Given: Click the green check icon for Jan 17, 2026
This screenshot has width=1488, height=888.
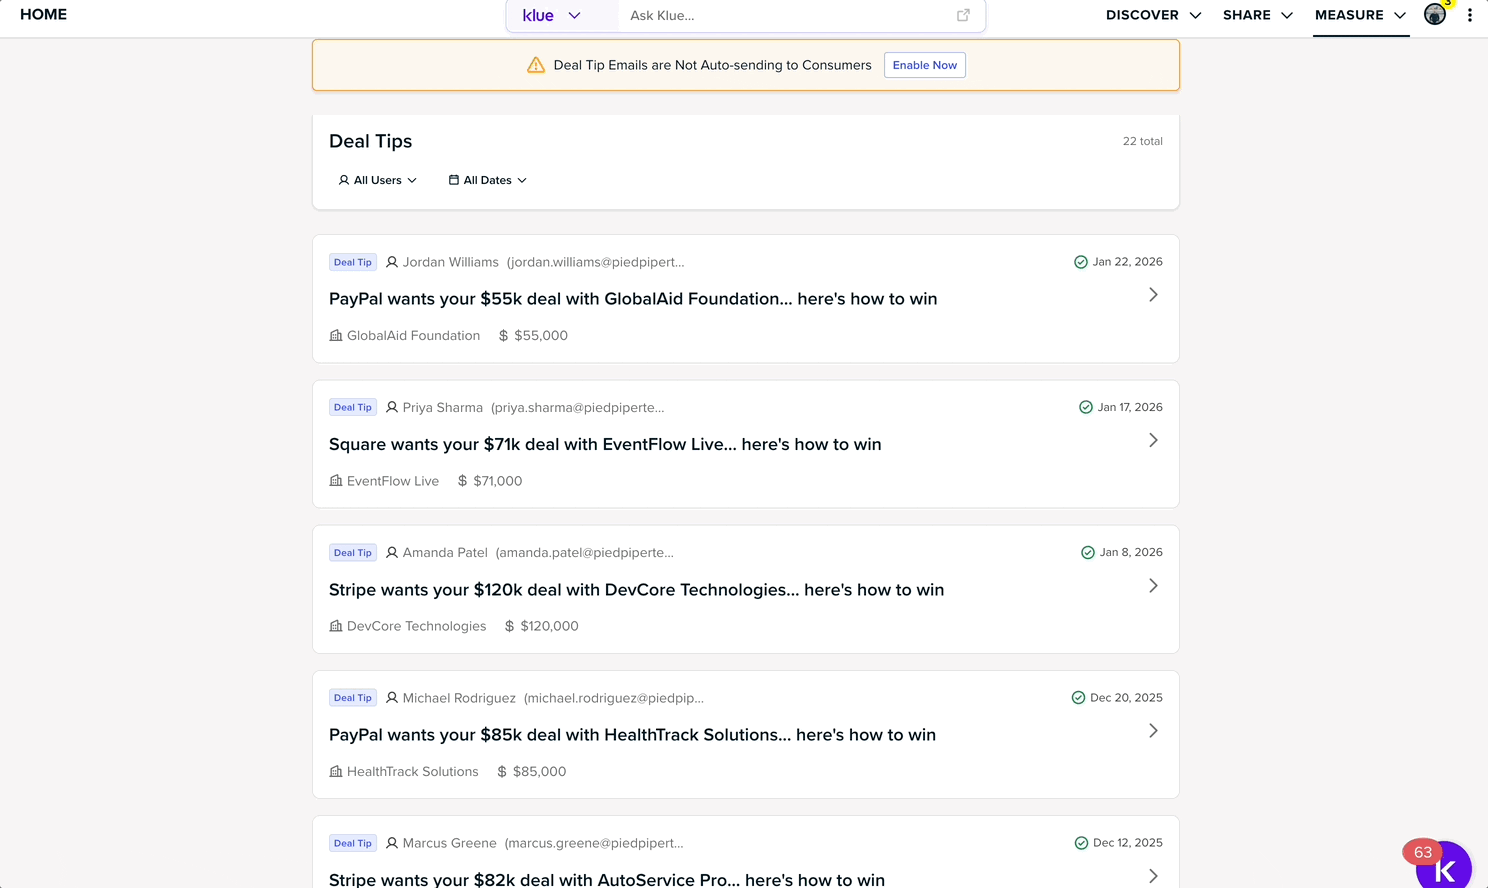Looking at the screenshot, I should [1086, 407].
